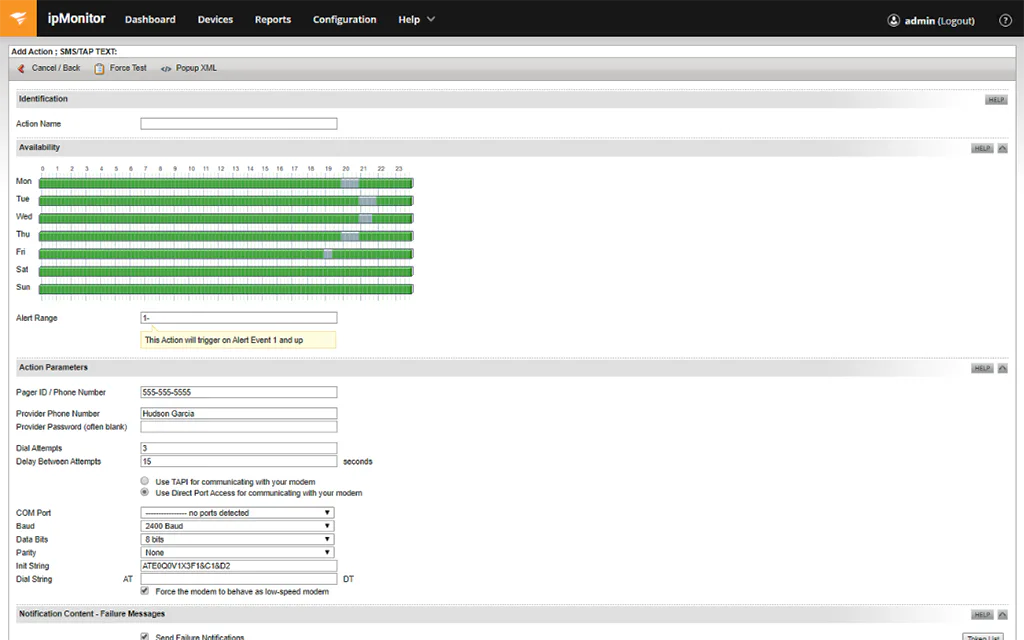This screenshot has height=640, width=1024.
Task: Open HELP for Availability section
Action: [x=982, y=148]
